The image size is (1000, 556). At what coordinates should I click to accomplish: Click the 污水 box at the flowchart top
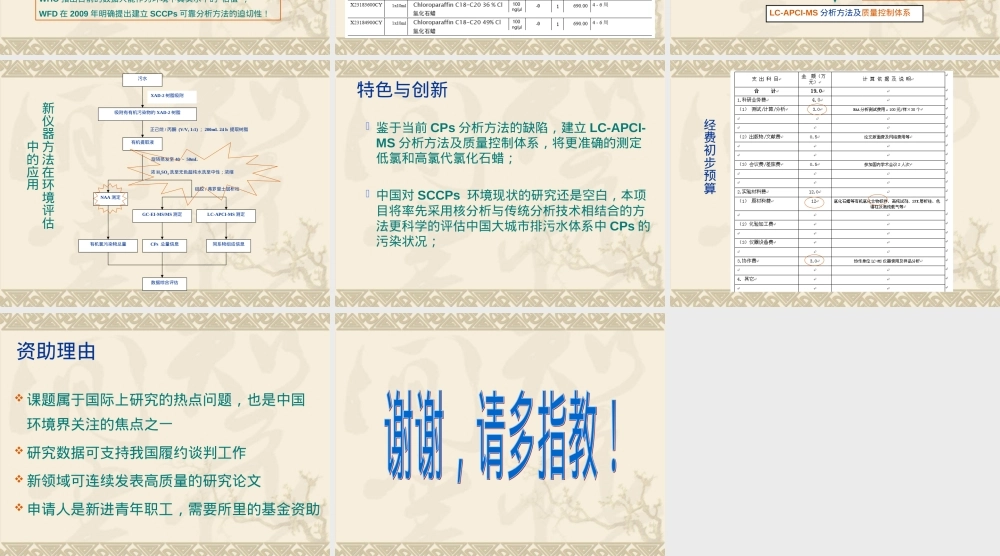point(142,80)
